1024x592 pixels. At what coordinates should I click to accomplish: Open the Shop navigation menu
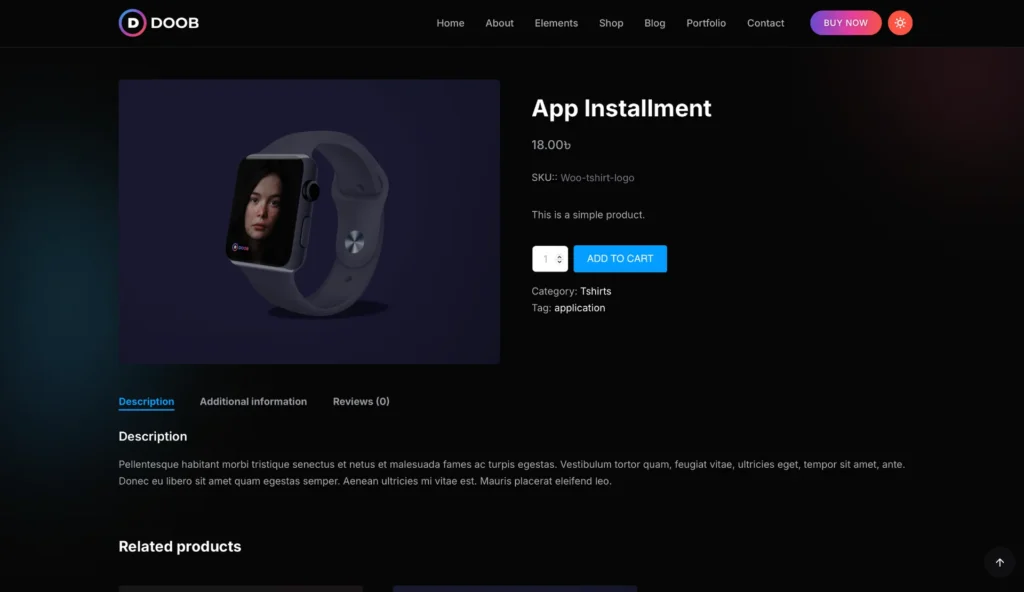611,23
